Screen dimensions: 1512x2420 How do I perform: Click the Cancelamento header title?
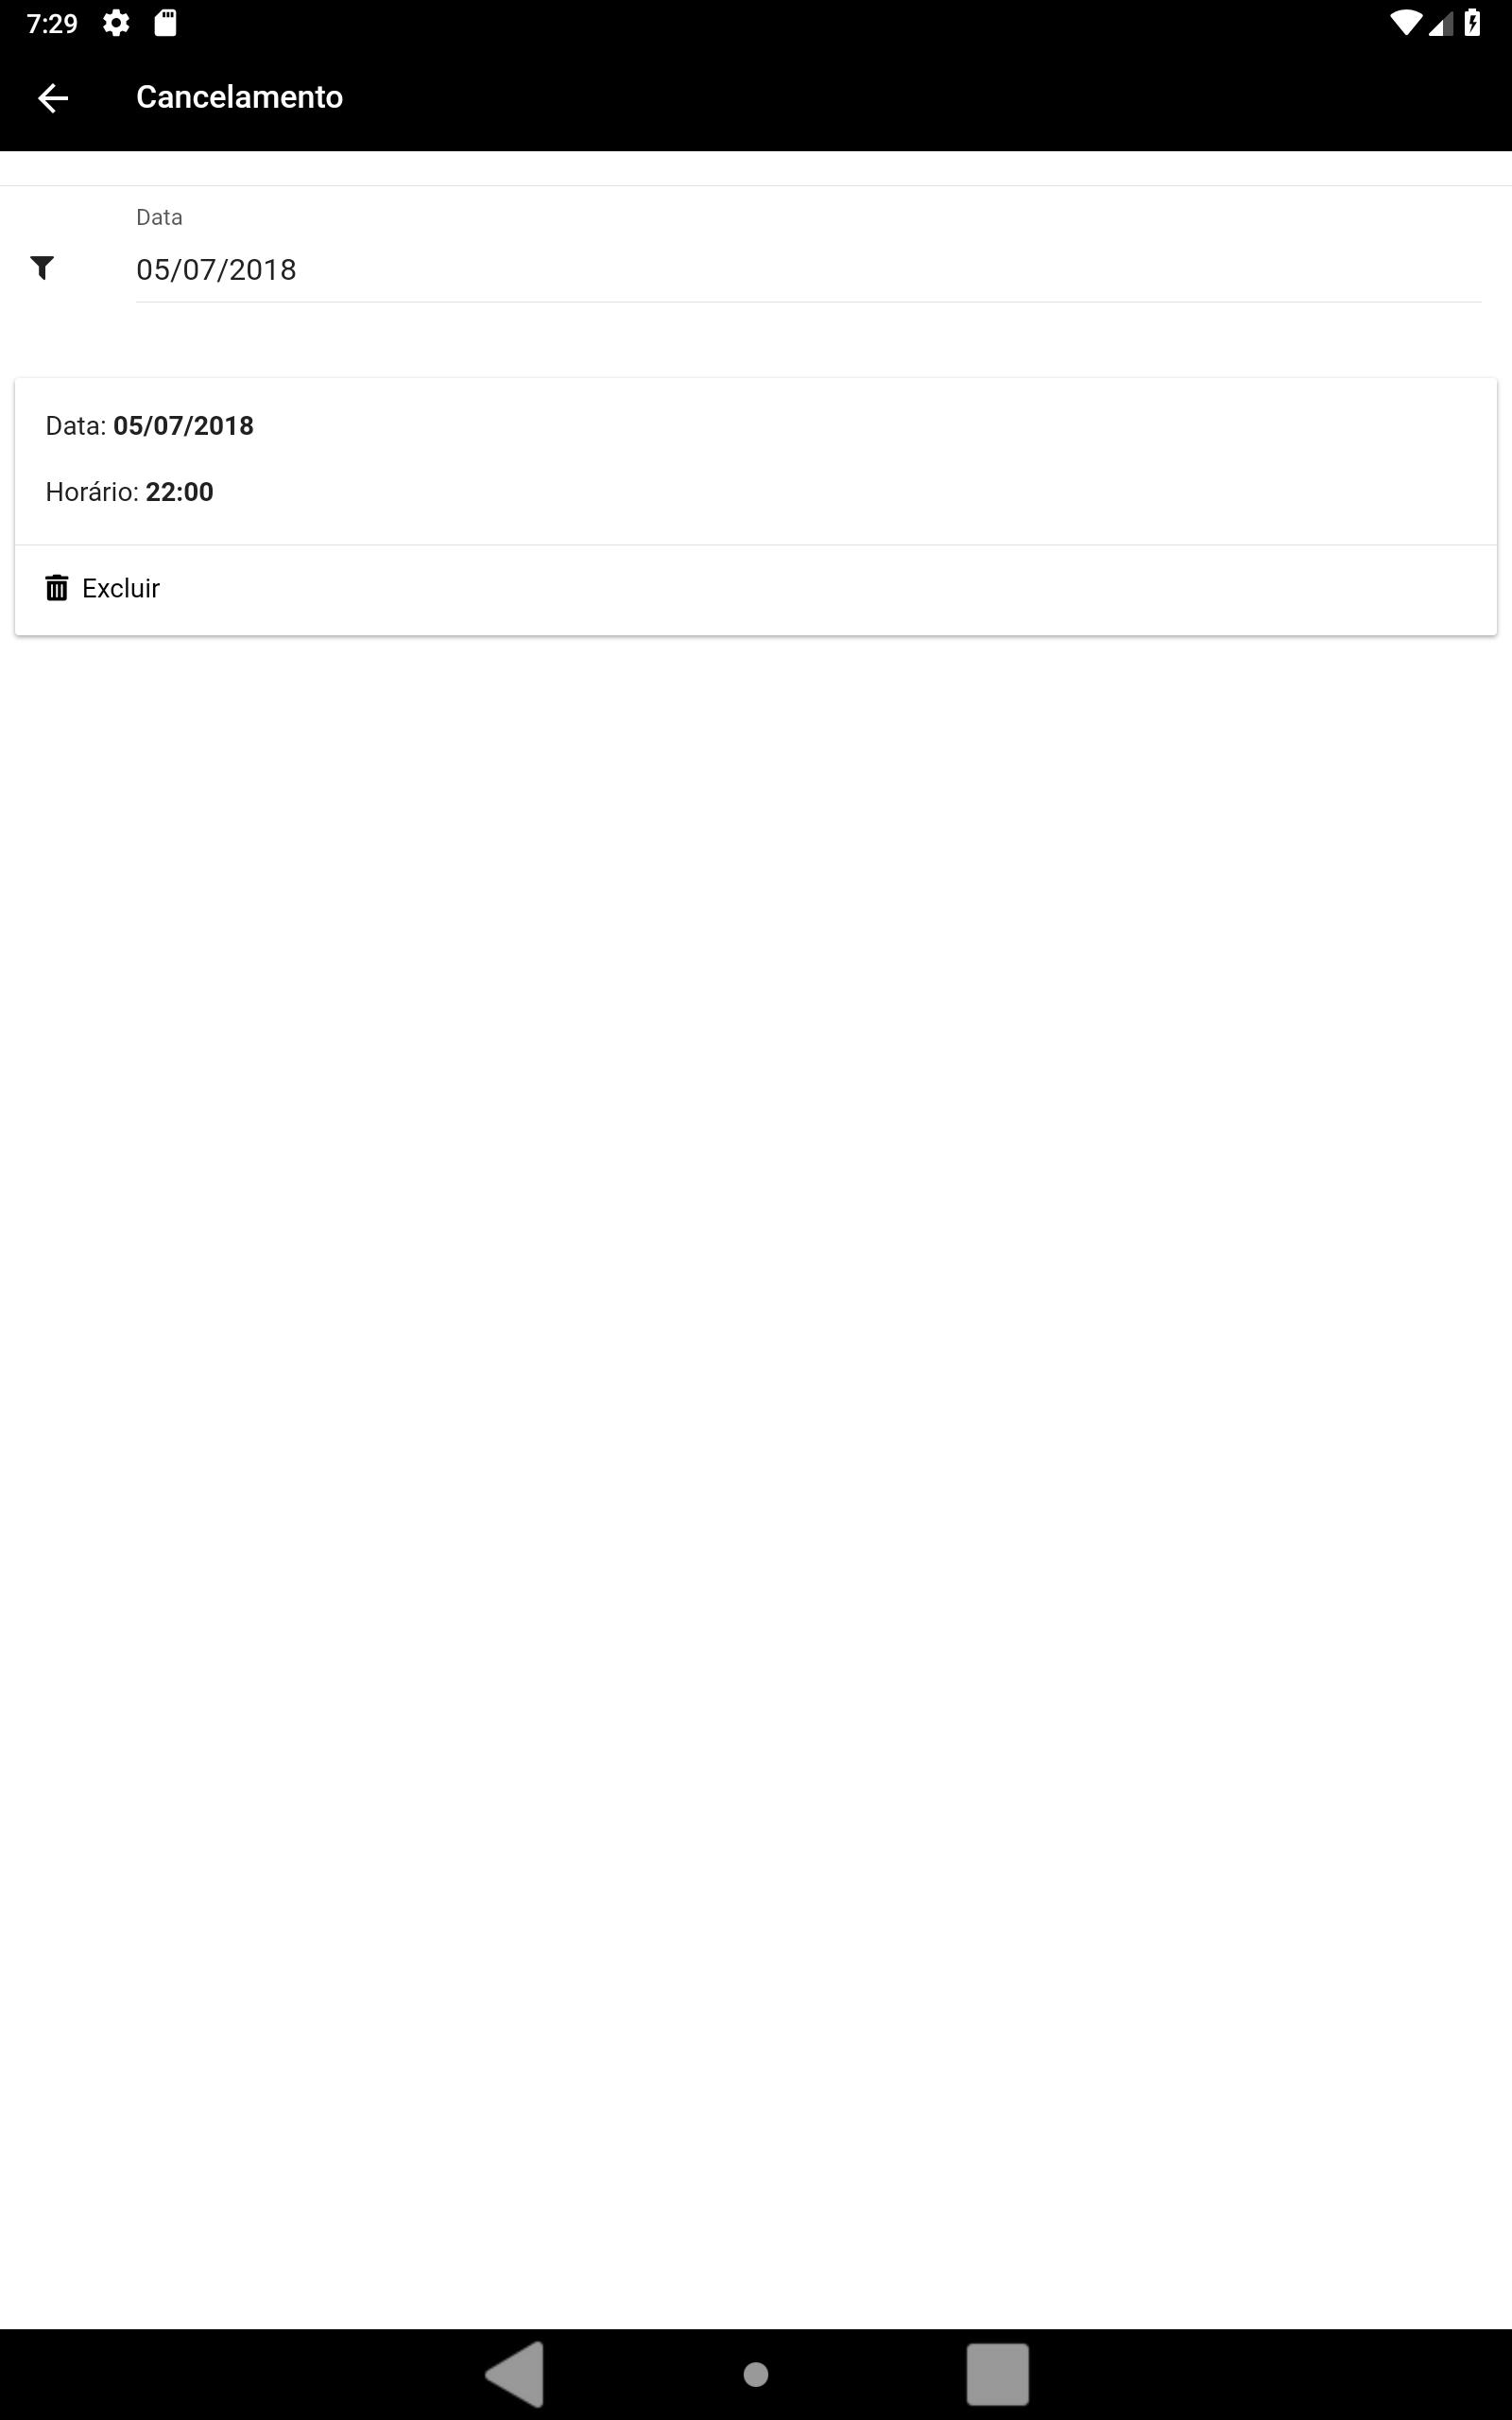point(239,97)
